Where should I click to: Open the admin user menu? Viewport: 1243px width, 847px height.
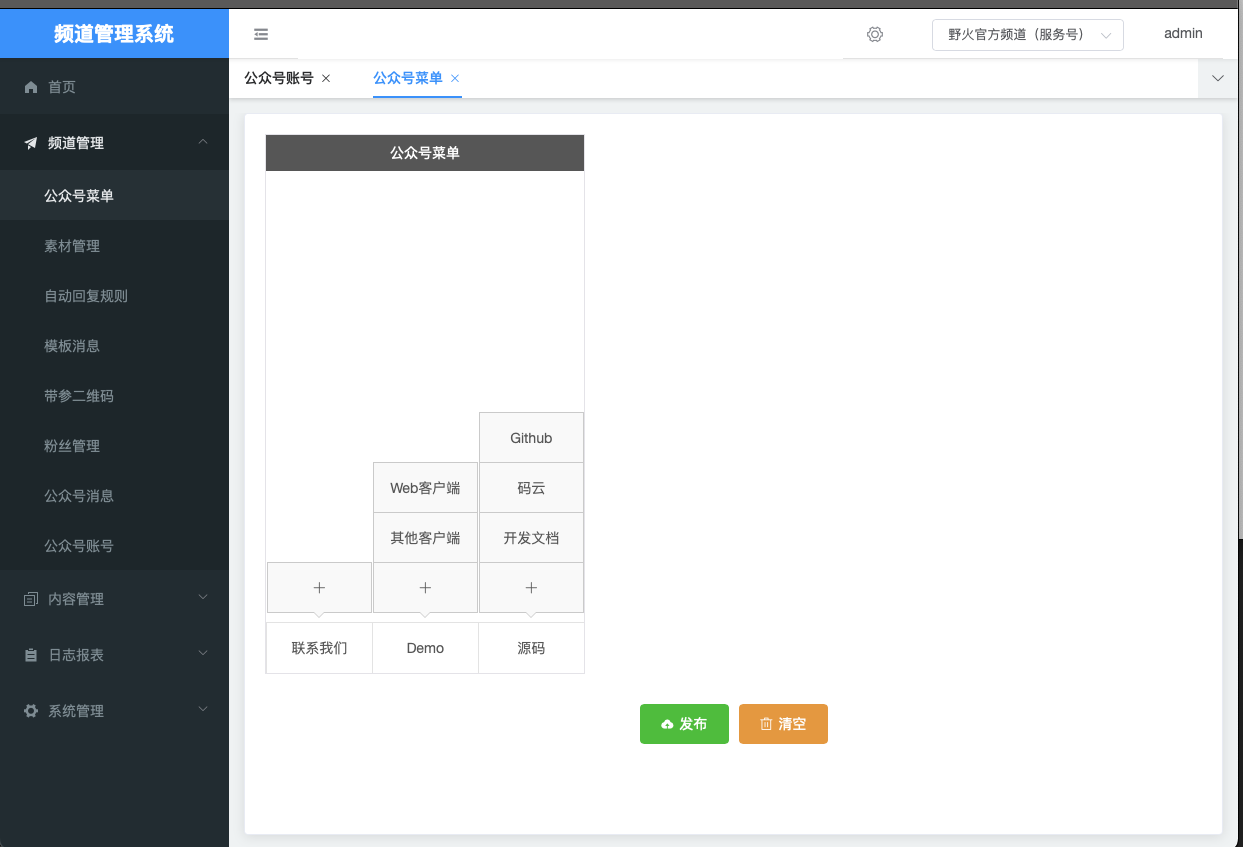[x=1183, y=34]
